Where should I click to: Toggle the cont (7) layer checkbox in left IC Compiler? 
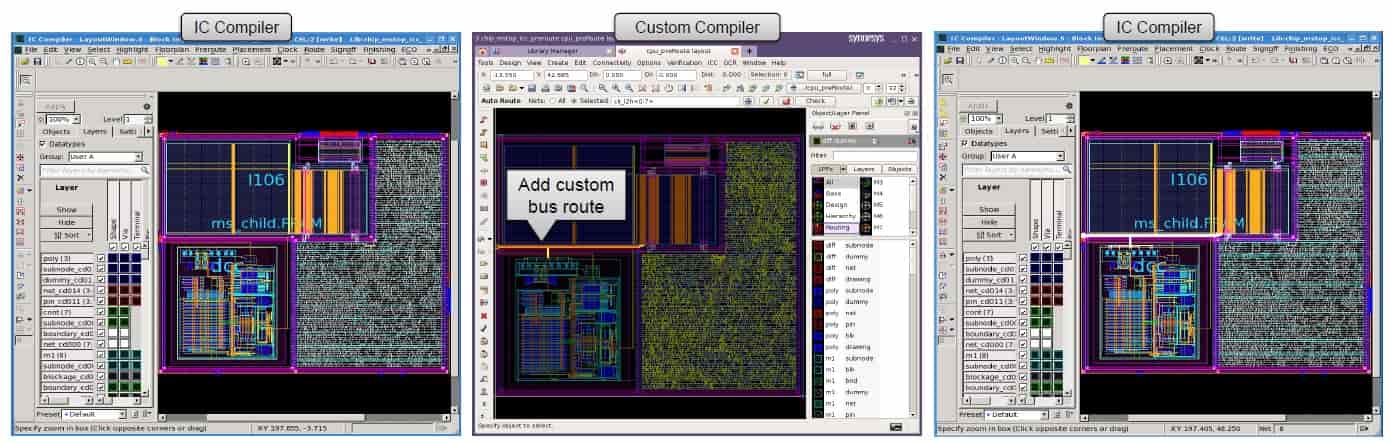click(x=101, y=312)
